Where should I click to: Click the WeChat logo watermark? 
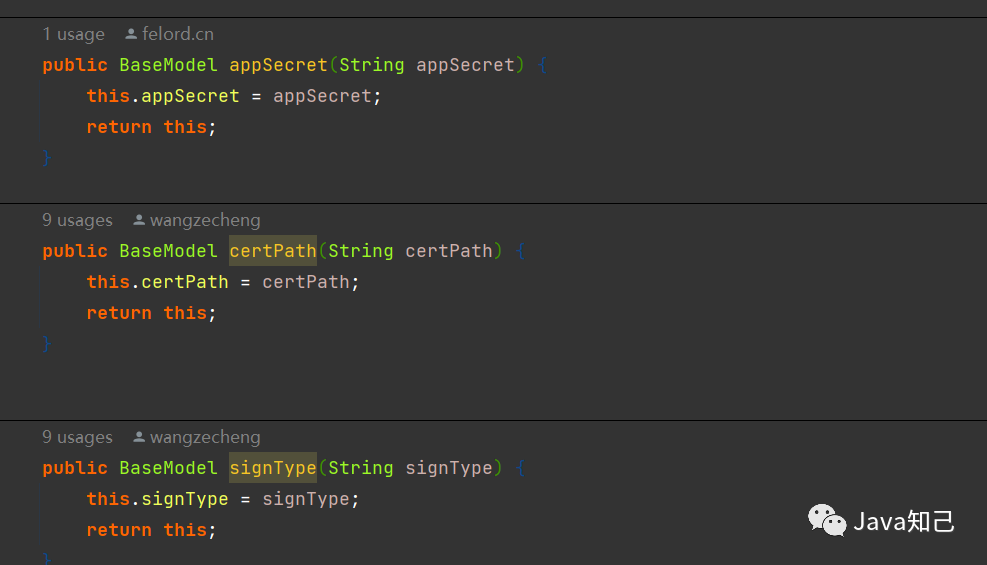827,520
